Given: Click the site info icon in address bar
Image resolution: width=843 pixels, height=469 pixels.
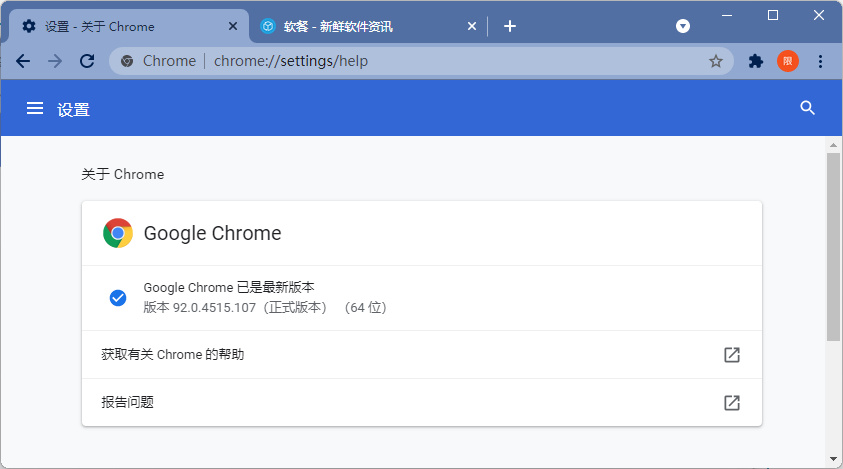Looking at the screenshot, I should pyautogui.click(x=127, y=61).
